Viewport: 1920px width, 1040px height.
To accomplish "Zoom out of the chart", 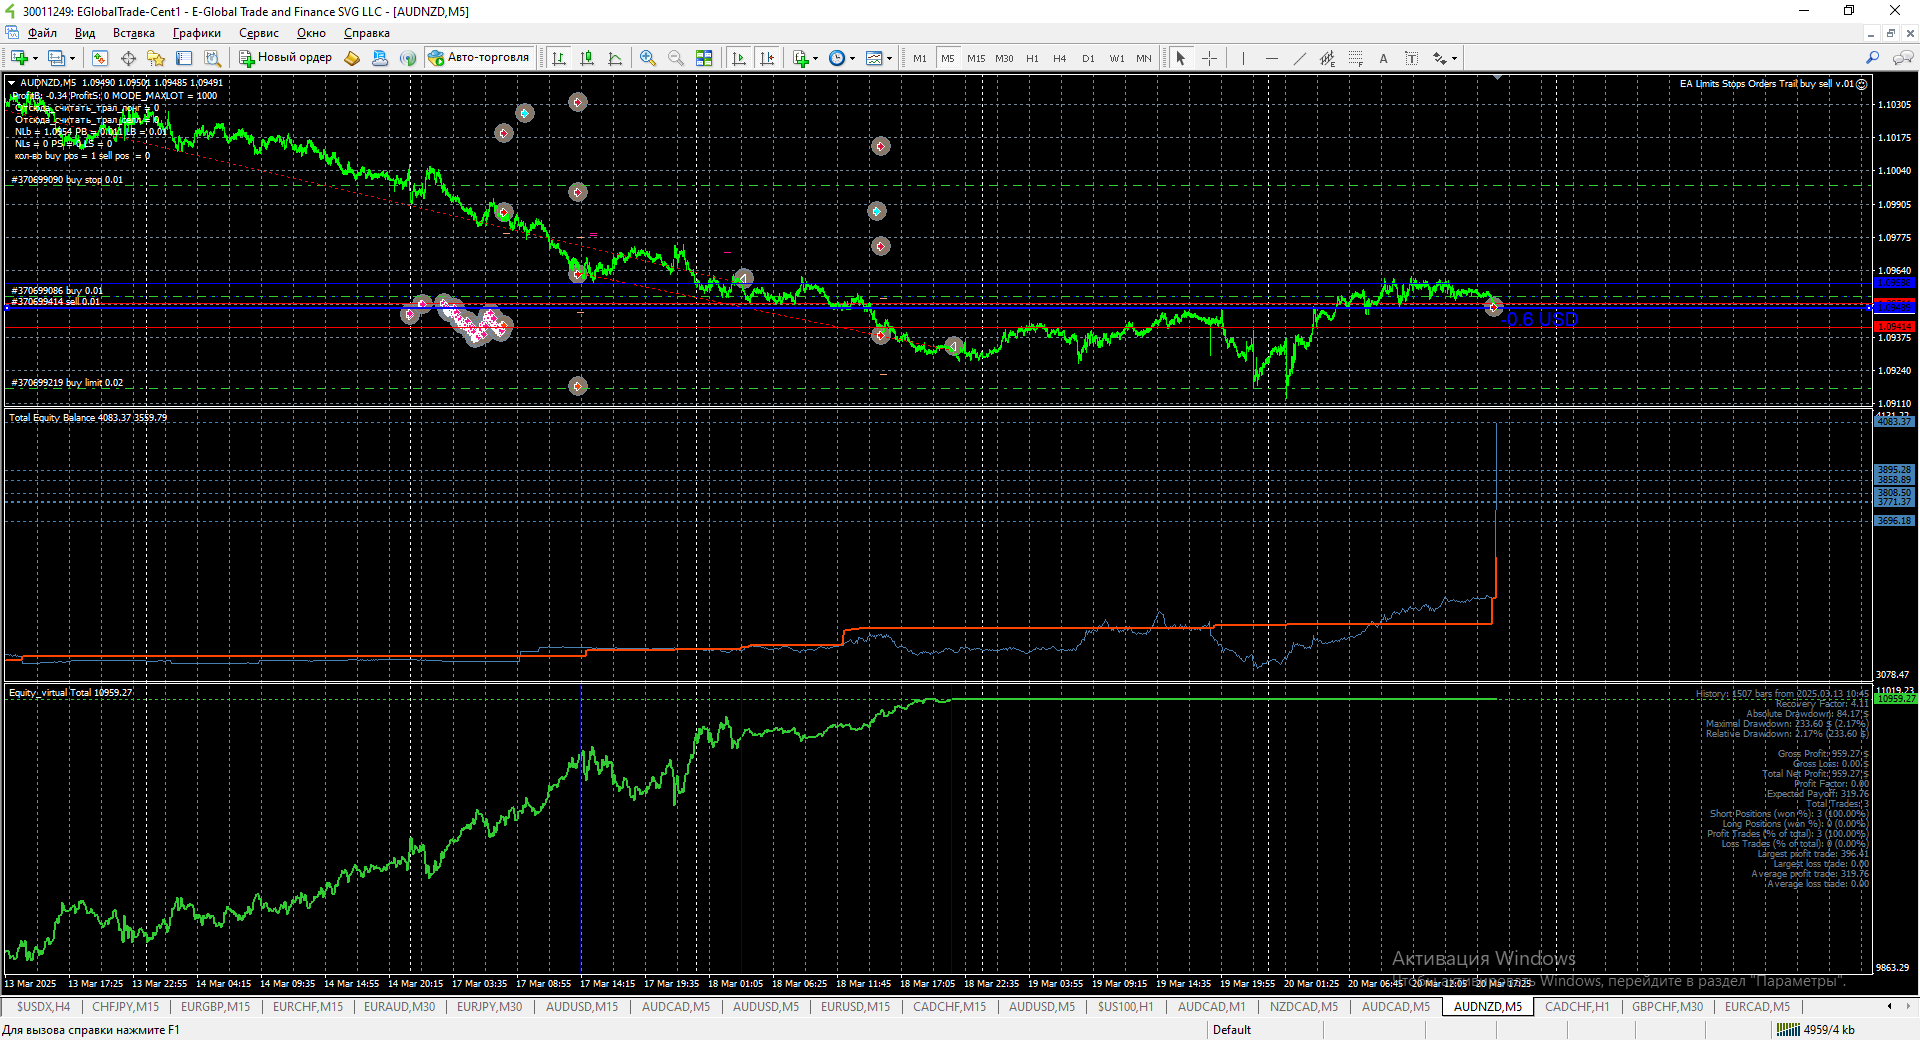I will [676, 58].
